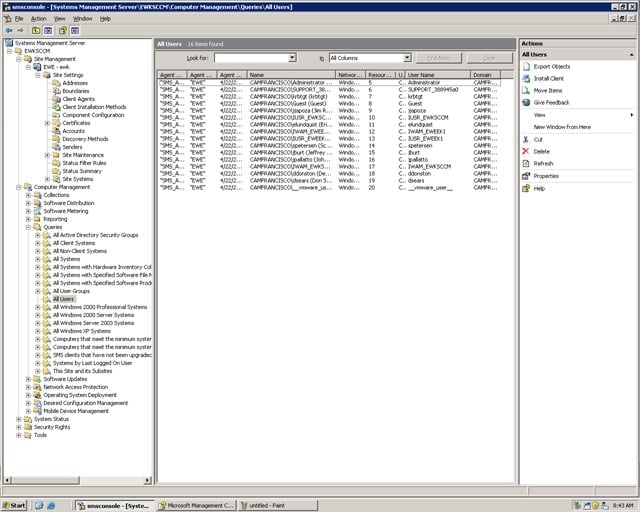640x512 pixels.
Task: Click the Properties icon in Actions pane
Action: coord(526,176)
